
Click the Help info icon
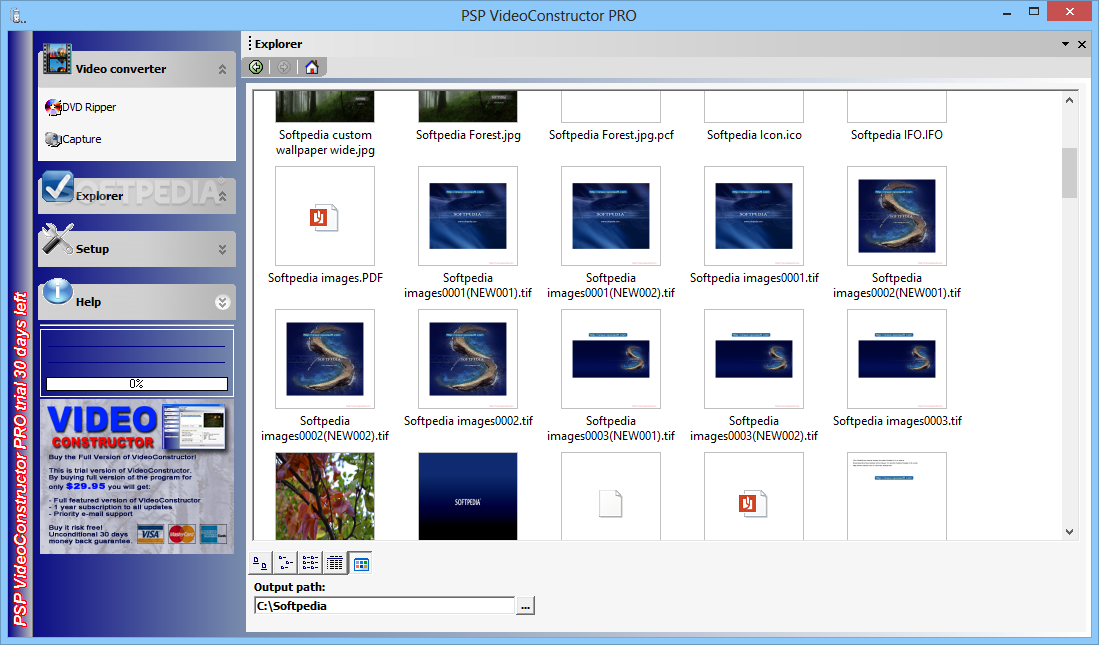point(57,292)
